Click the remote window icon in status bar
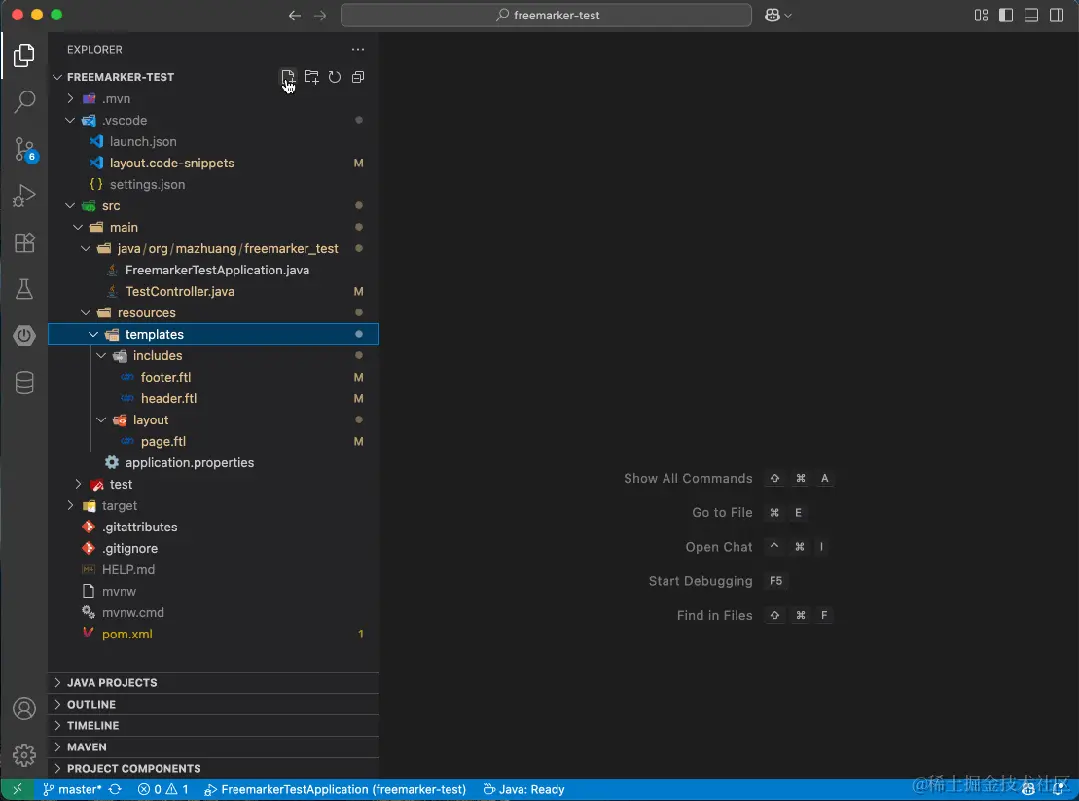This screenshot has width=1079, height=801. [18, 789]
